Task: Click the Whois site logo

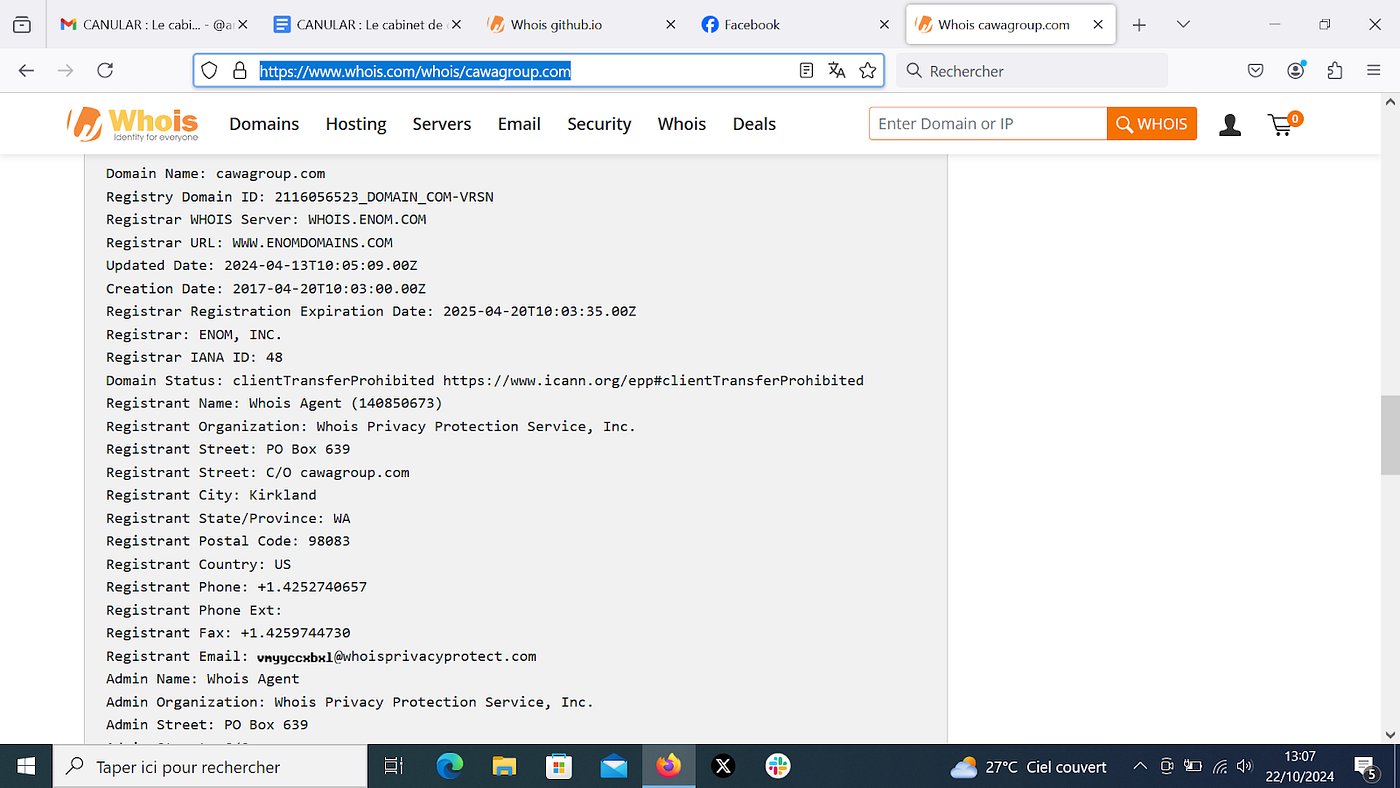Action: pos(132,124)
